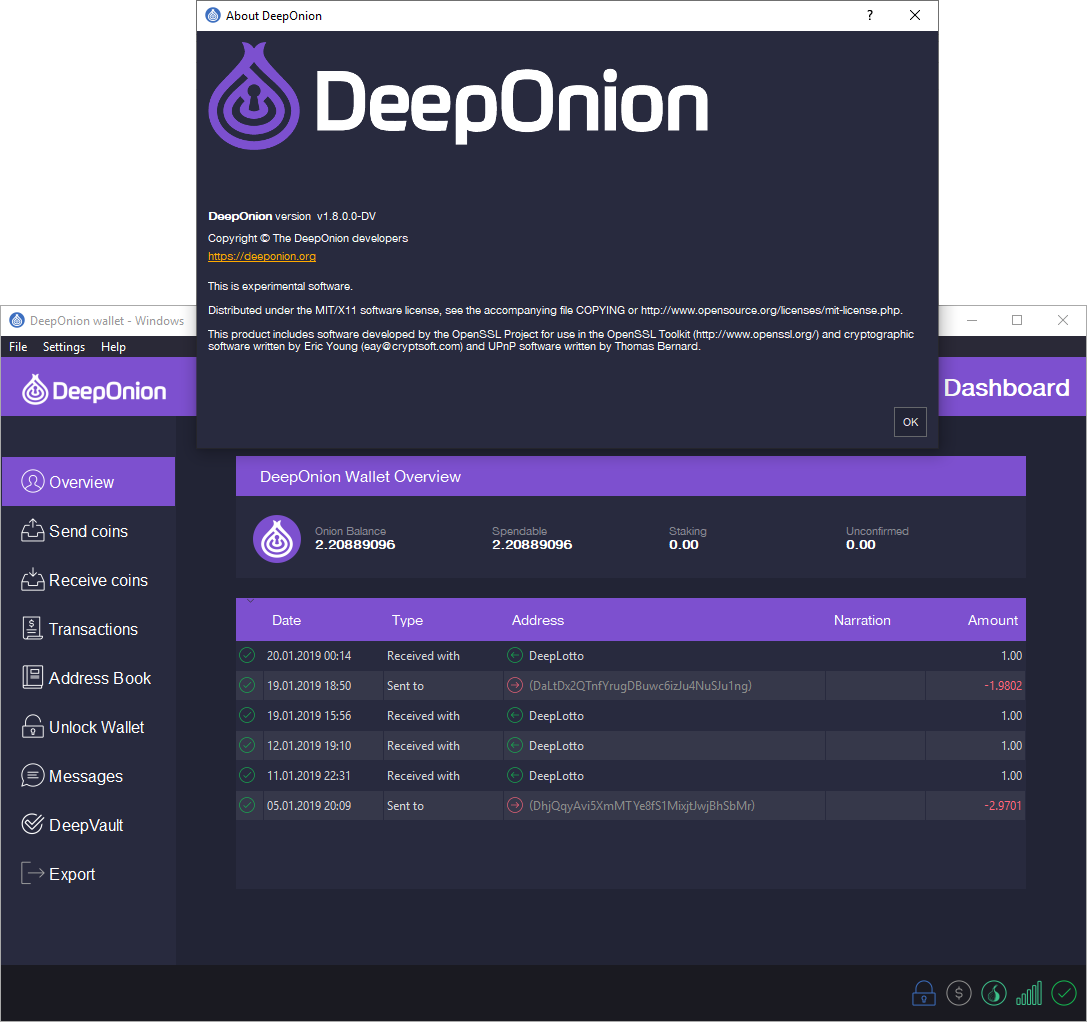This screenshot has height=1022, width=1087.
Task: Open the https://deeponion.org link
Action: (x=262, y=257)
